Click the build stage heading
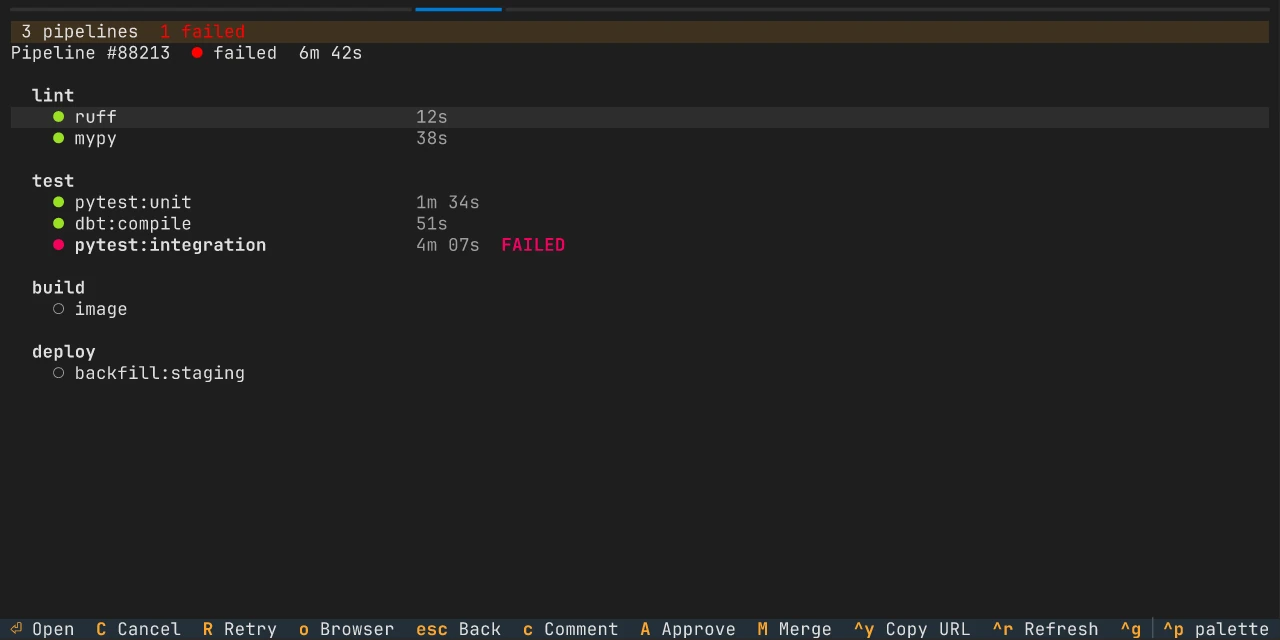 click(58, 288)
